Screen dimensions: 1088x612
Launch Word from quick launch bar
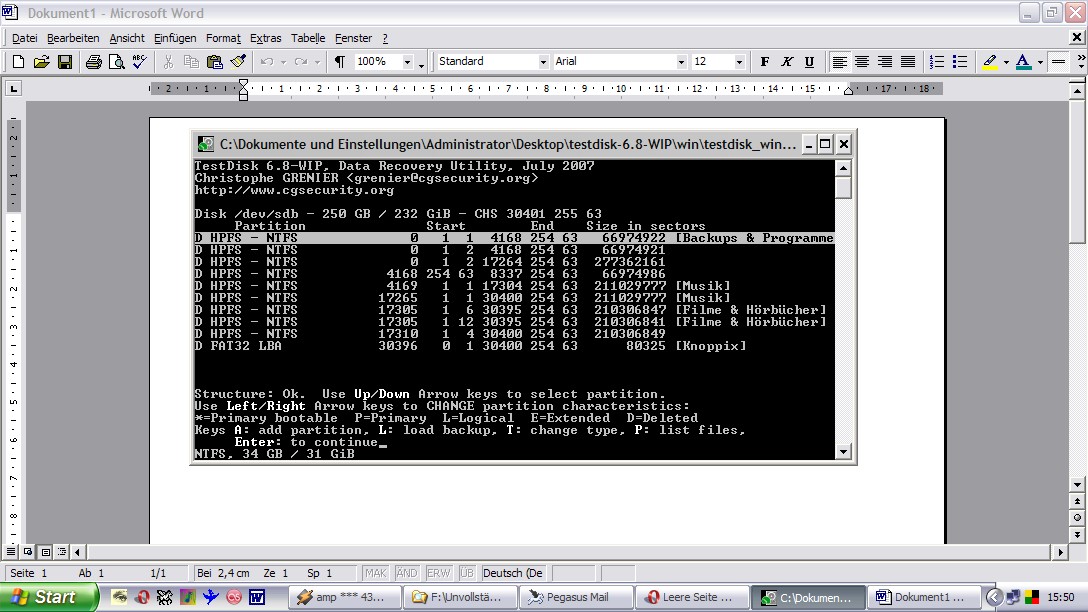click(x=257, y=597)
